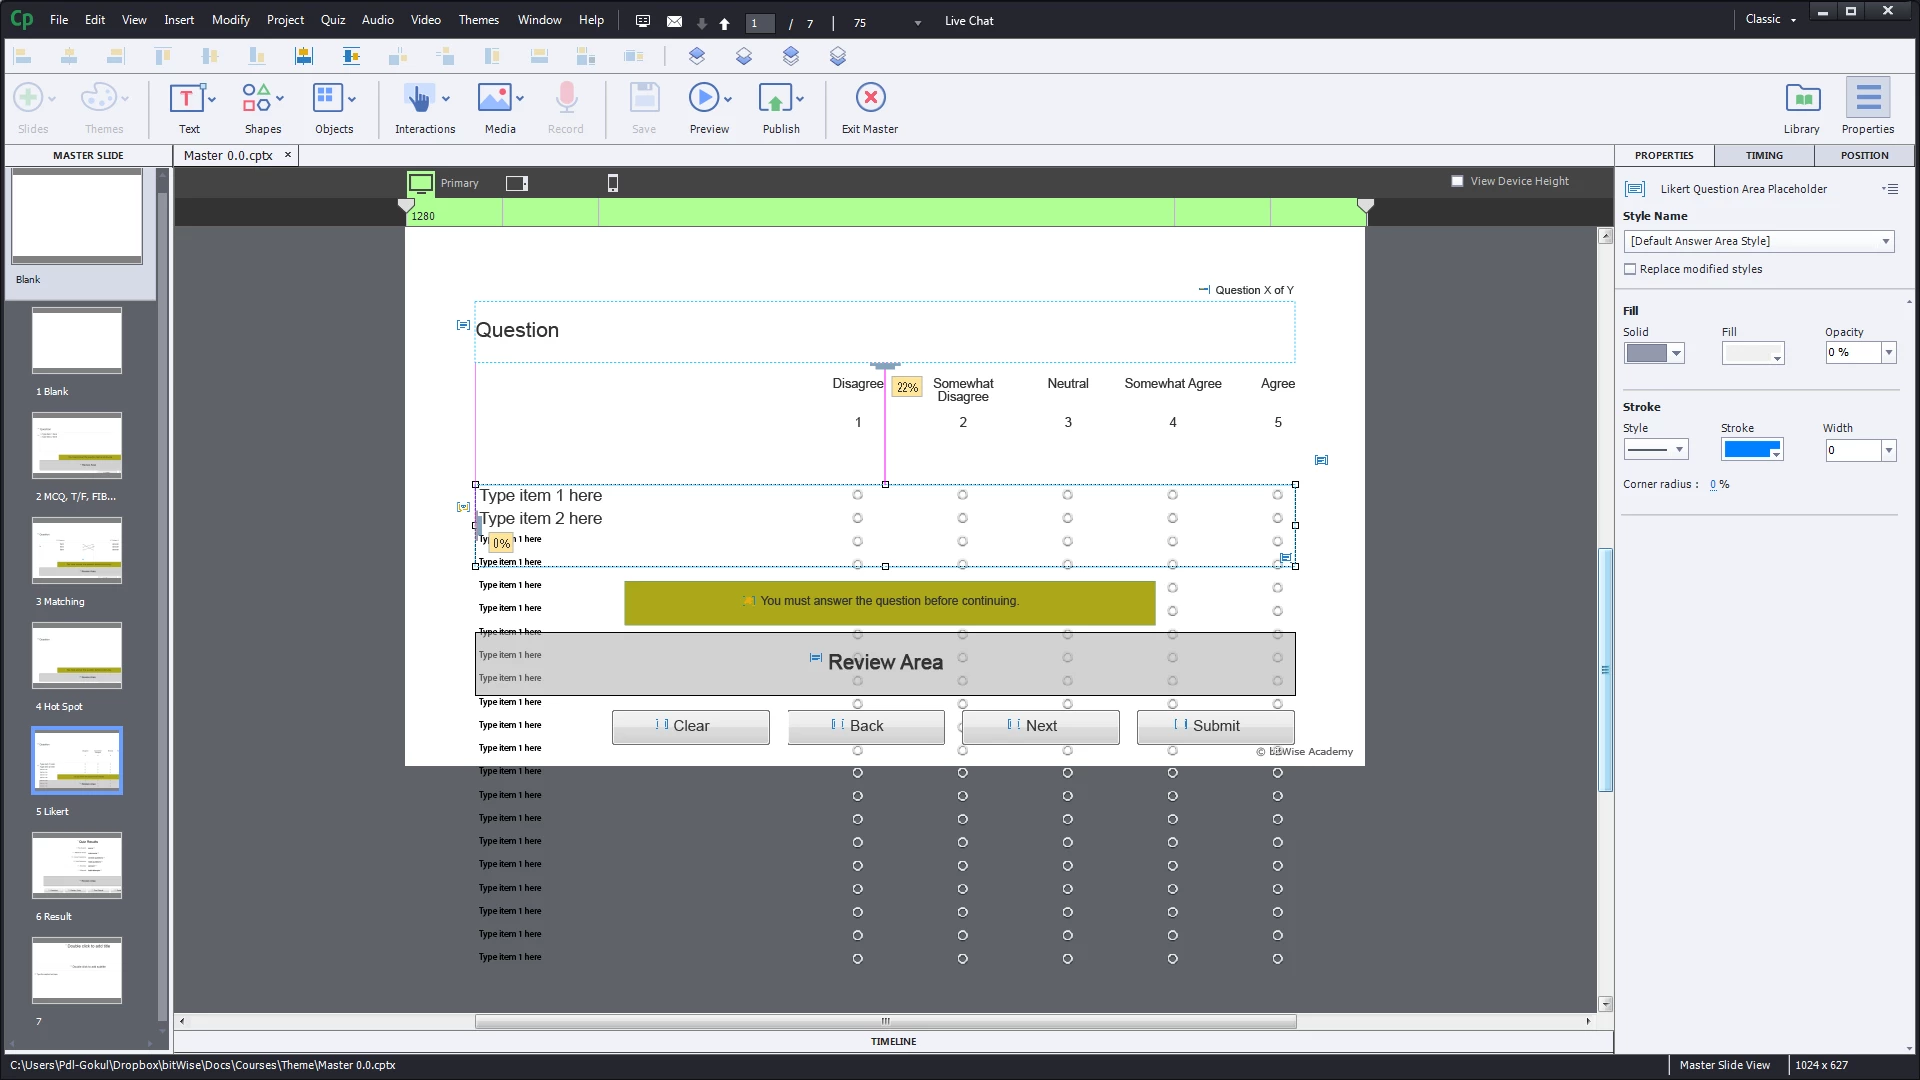Click the Interactions icon
Screen dimensions: 1920x1080
click(x=418, y=99)
